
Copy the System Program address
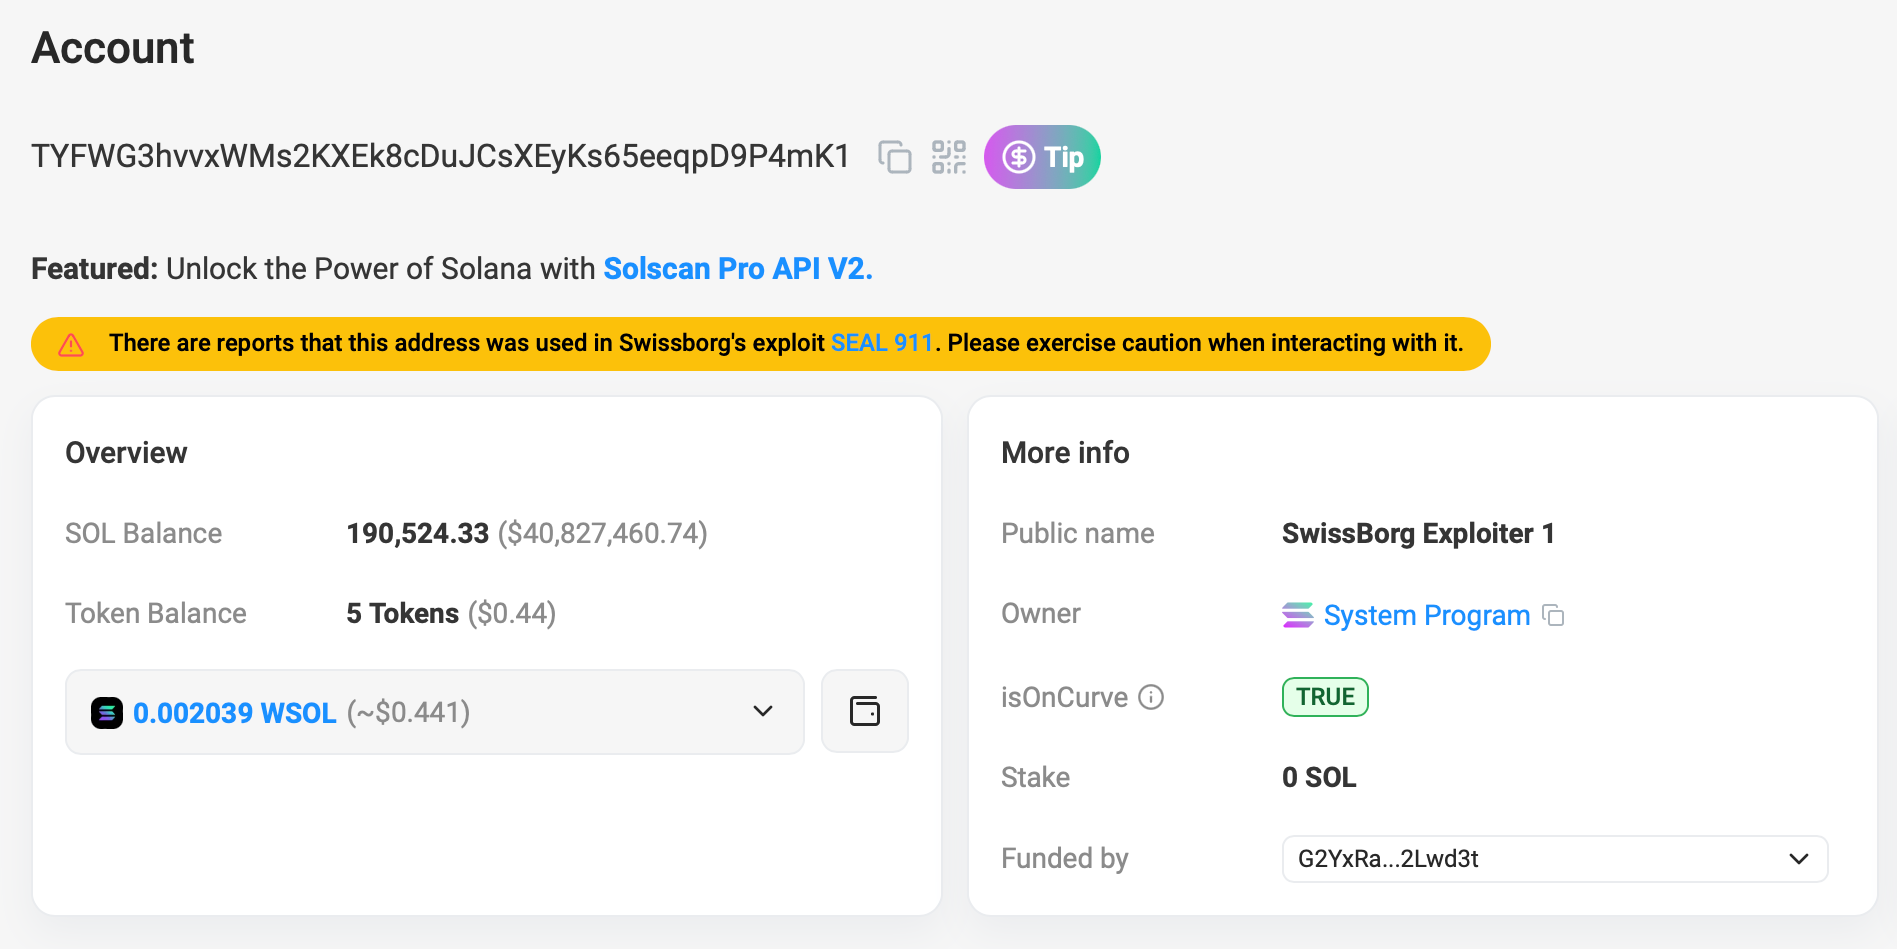click(1555, 616)
